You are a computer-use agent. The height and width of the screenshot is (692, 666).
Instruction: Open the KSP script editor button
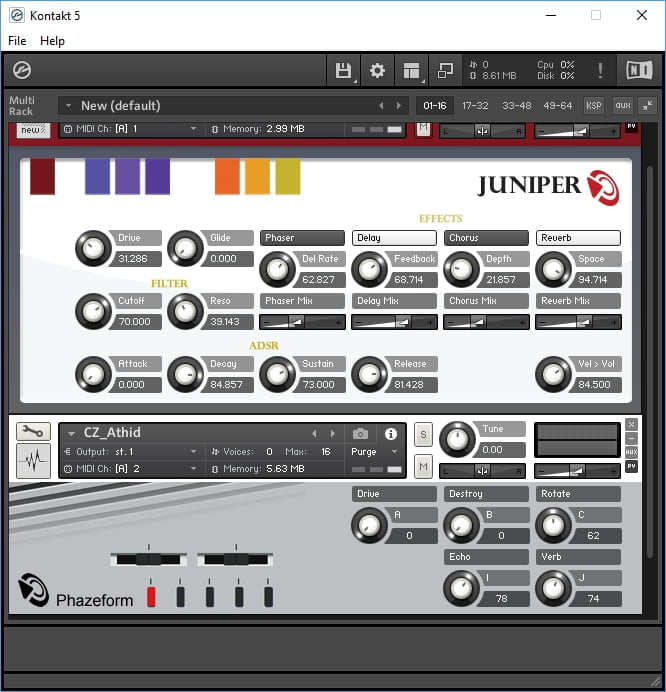[x=594, y=105]
